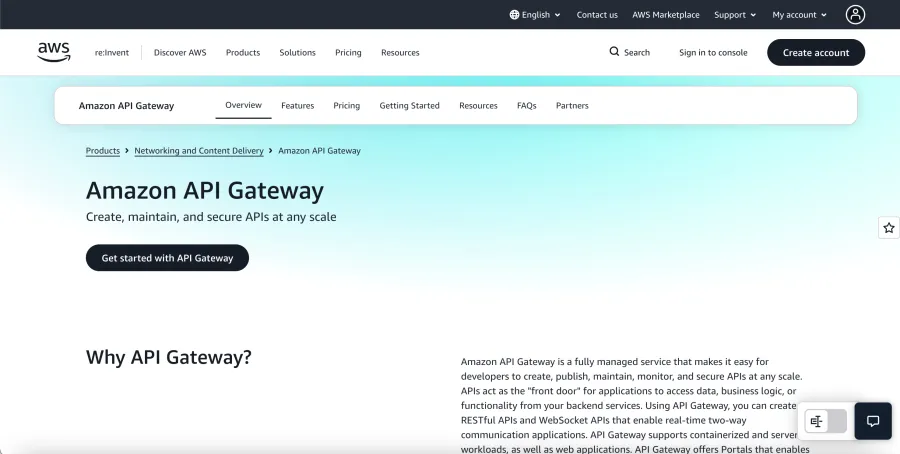Viewport: 900px width, 454px height.
Task: Click the globe language icon
Action: point(514,15)
